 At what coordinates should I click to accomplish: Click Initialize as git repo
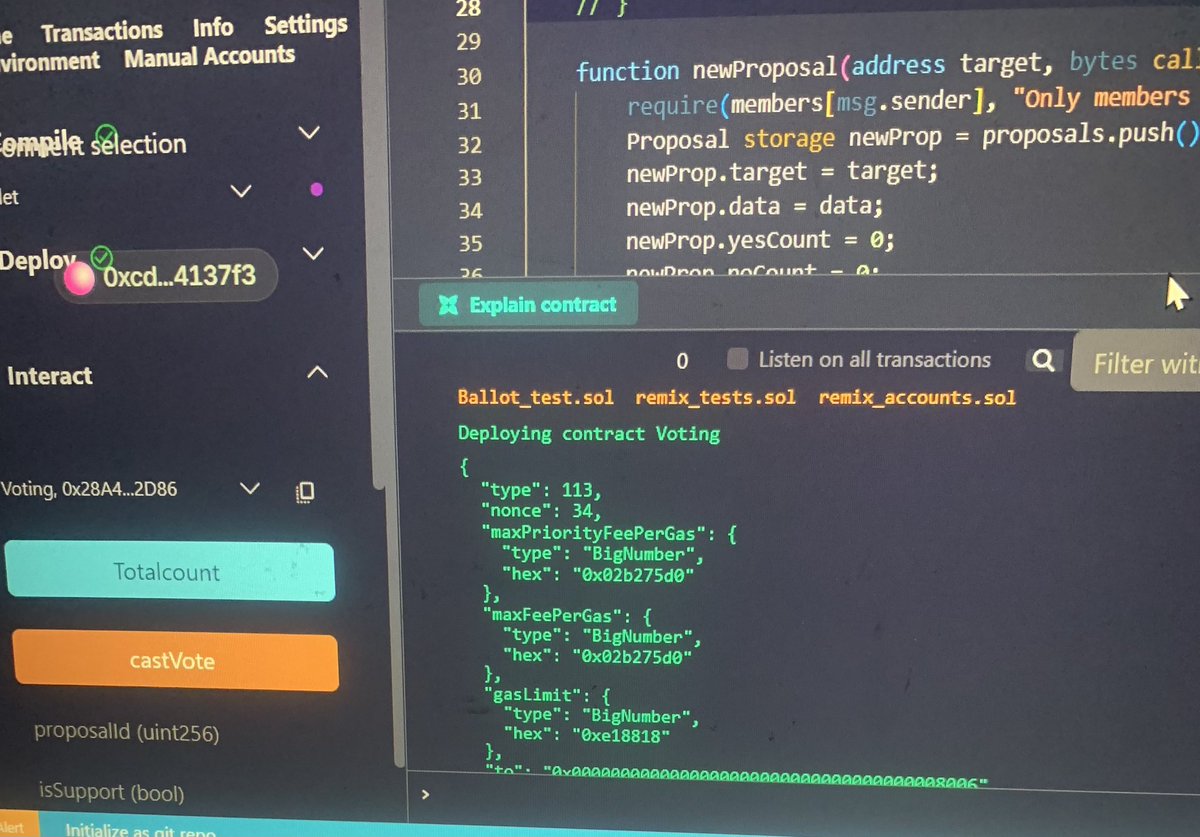139,829
